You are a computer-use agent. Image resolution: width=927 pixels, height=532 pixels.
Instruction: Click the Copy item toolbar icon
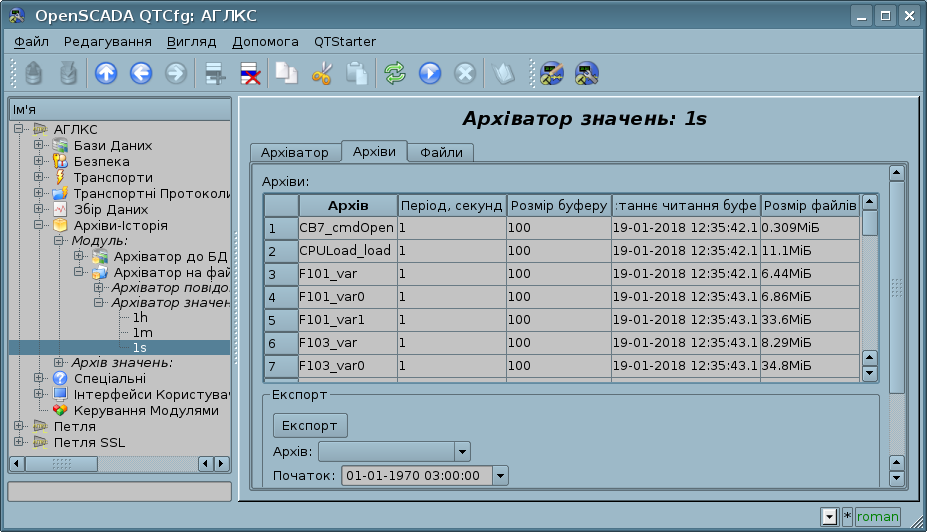(x=287, y=73)
